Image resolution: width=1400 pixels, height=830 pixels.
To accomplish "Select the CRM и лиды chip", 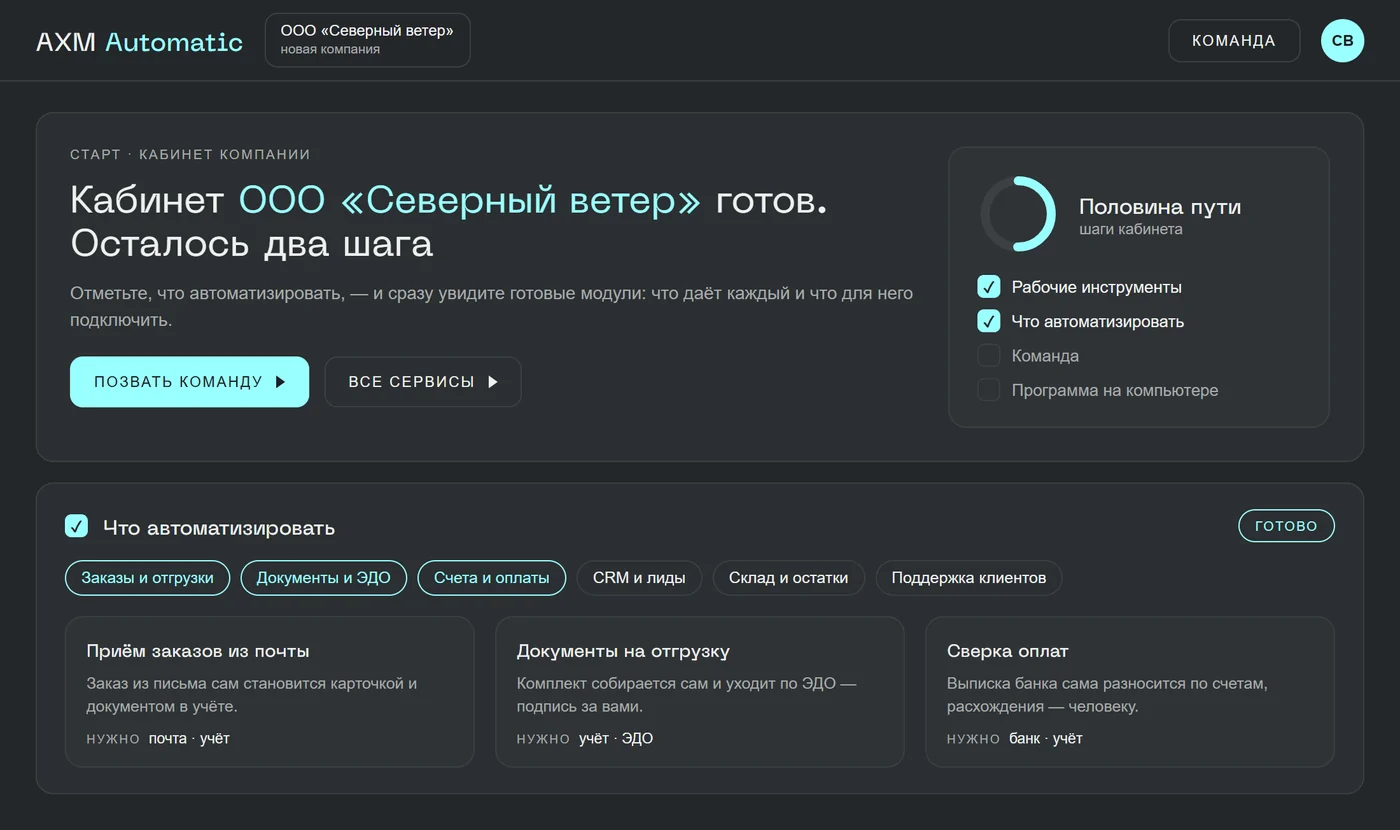I will tap(639, 578).
